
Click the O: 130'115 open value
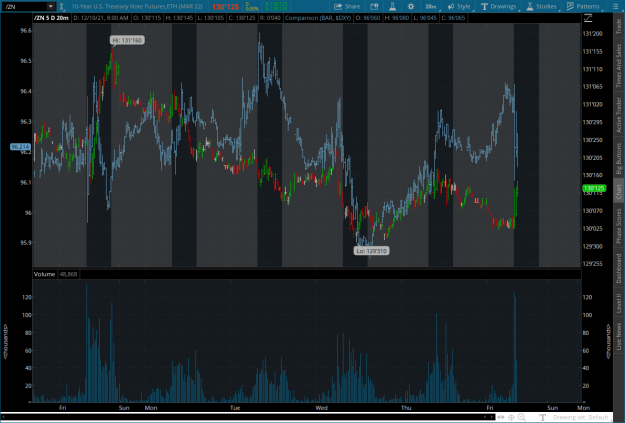coord(147,18)
